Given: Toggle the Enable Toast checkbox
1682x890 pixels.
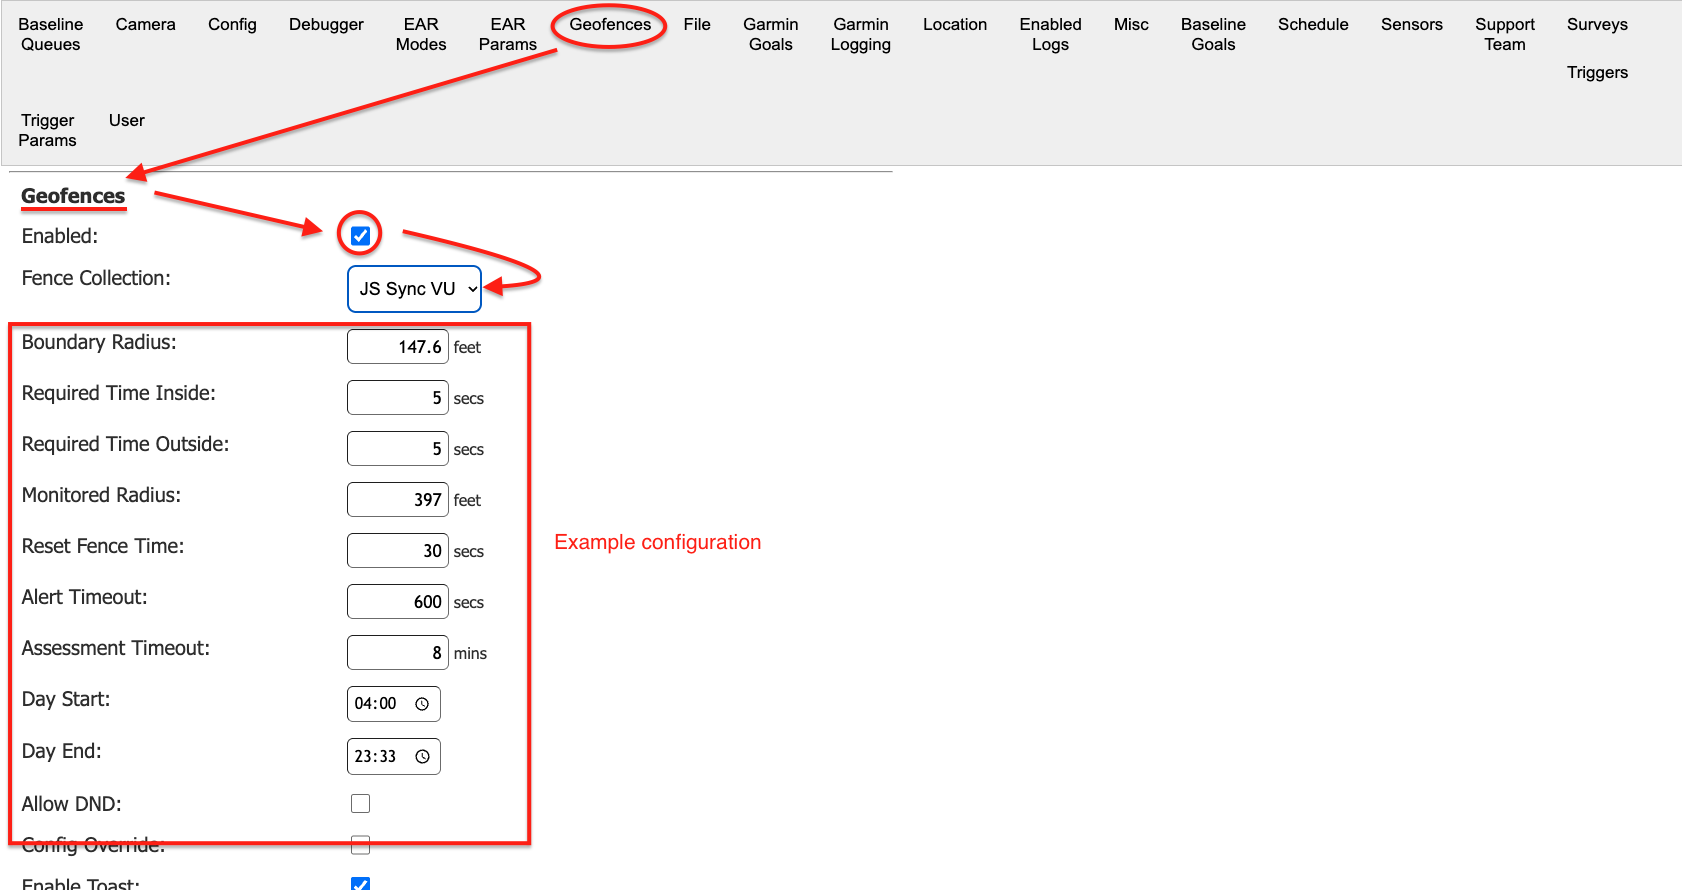Looking at the screenshot, I should [360, 884].
